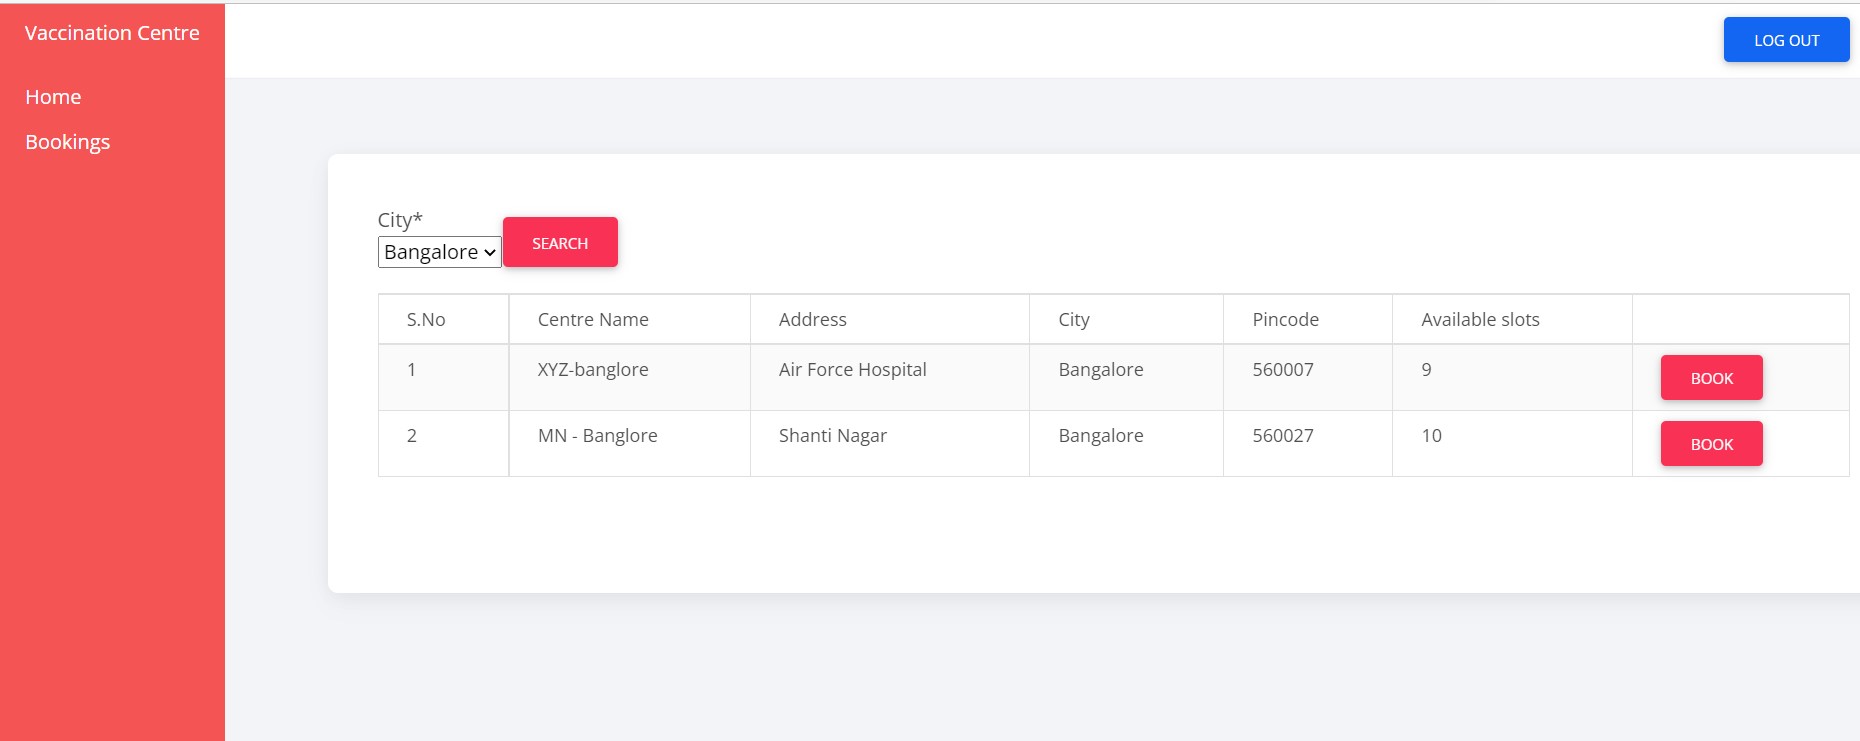Click the Shanti Nagar address cell

point(833,435)
